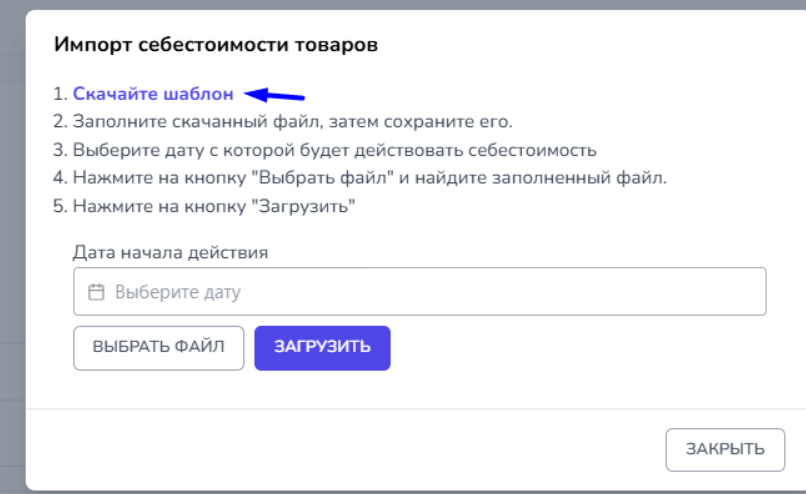Click the 'Дата начала действия' field label
The height and width of the screenshot is (494, 806).
tap(170, 252)
